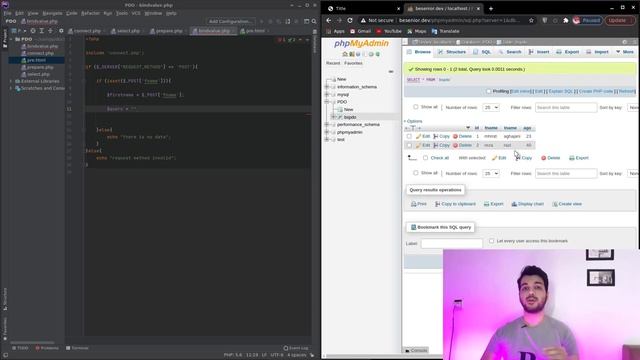This screenshot has width=640, height=360.
Task: Toggle lower Show all checkbox
Action: pos(416,173)
